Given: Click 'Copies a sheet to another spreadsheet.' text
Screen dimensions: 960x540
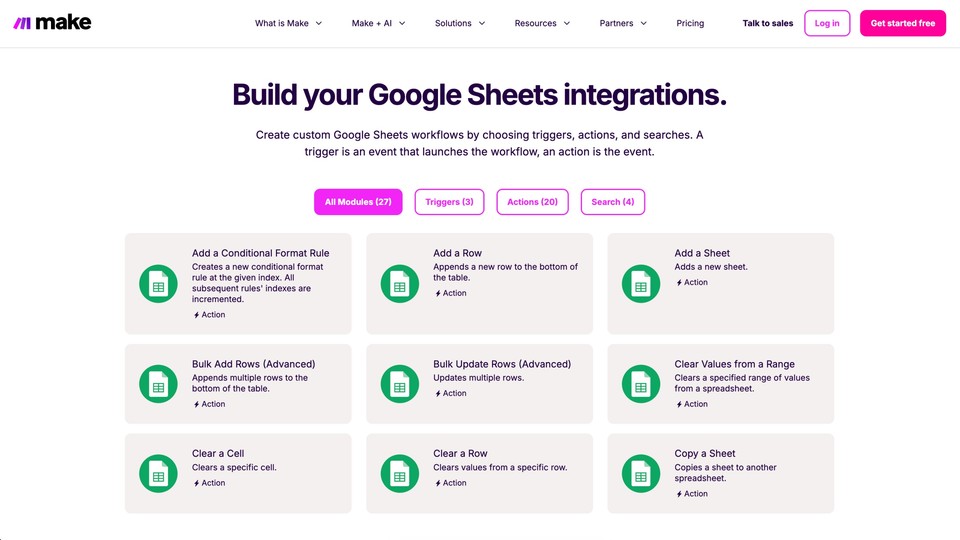Looking at the screenshot, I should pyautogui.click(x=726, y=473).
